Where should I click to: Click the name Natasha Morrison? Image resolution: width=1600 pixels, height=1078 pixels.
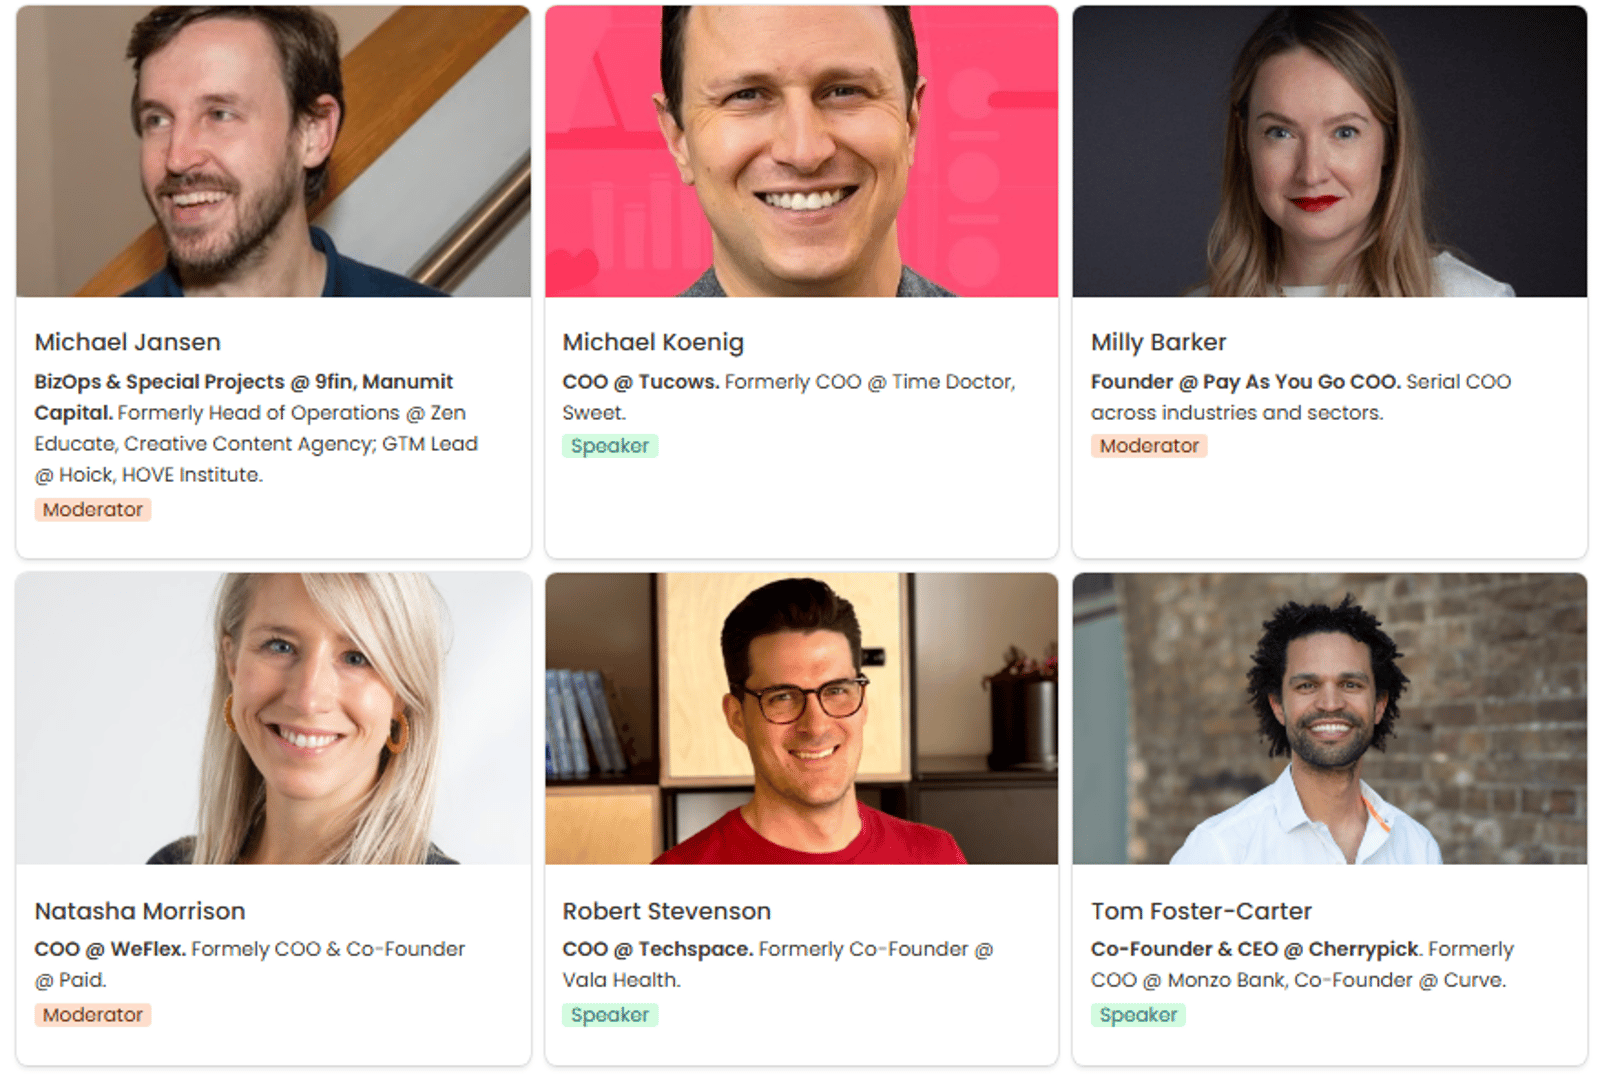[140, 911]
